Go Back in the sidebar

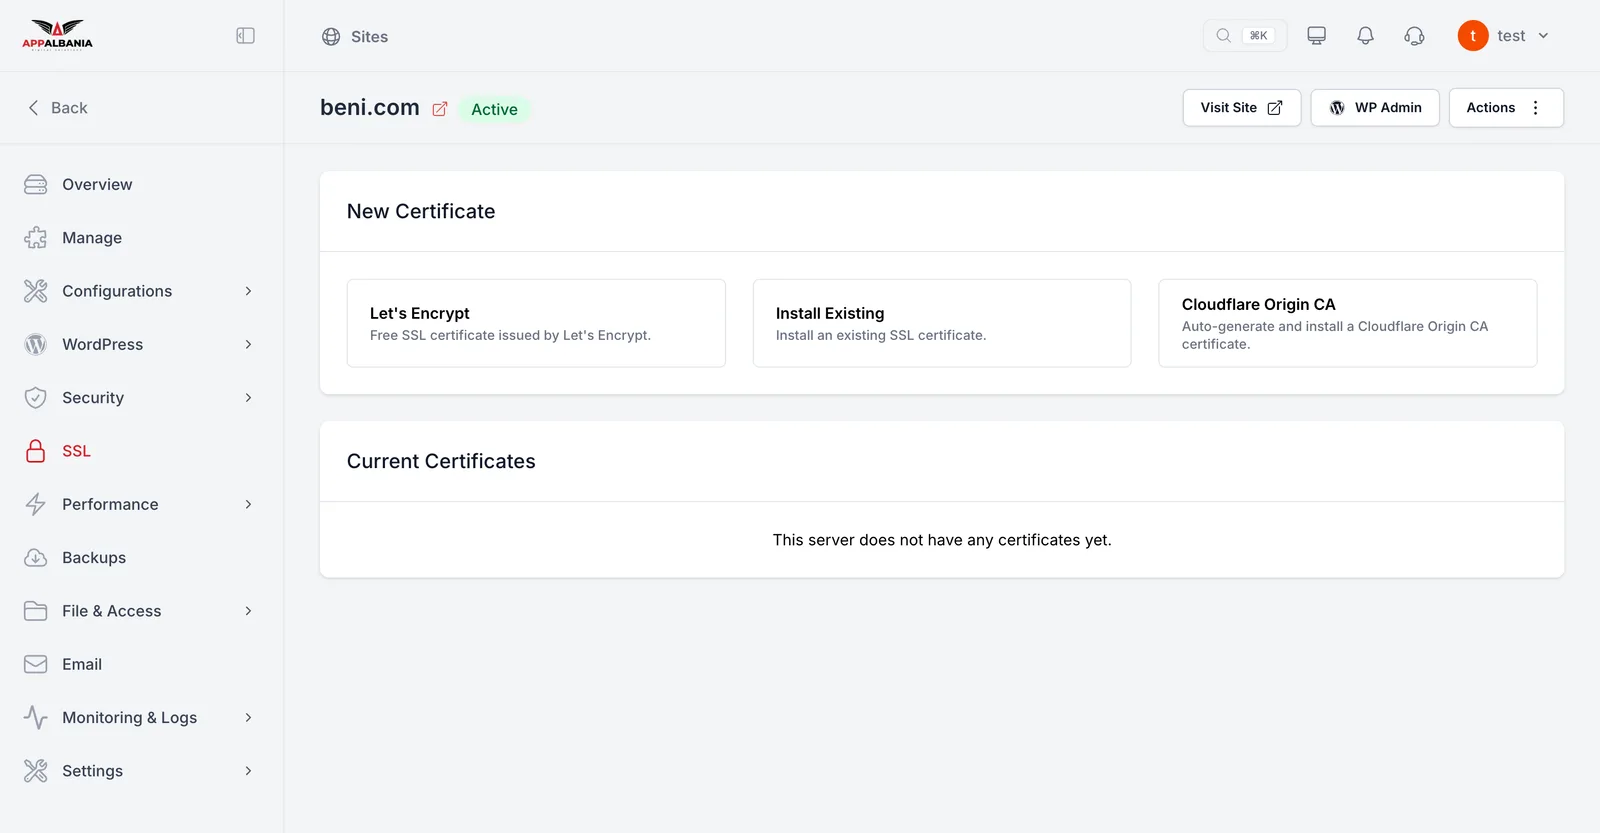click(x=57, y=108)
